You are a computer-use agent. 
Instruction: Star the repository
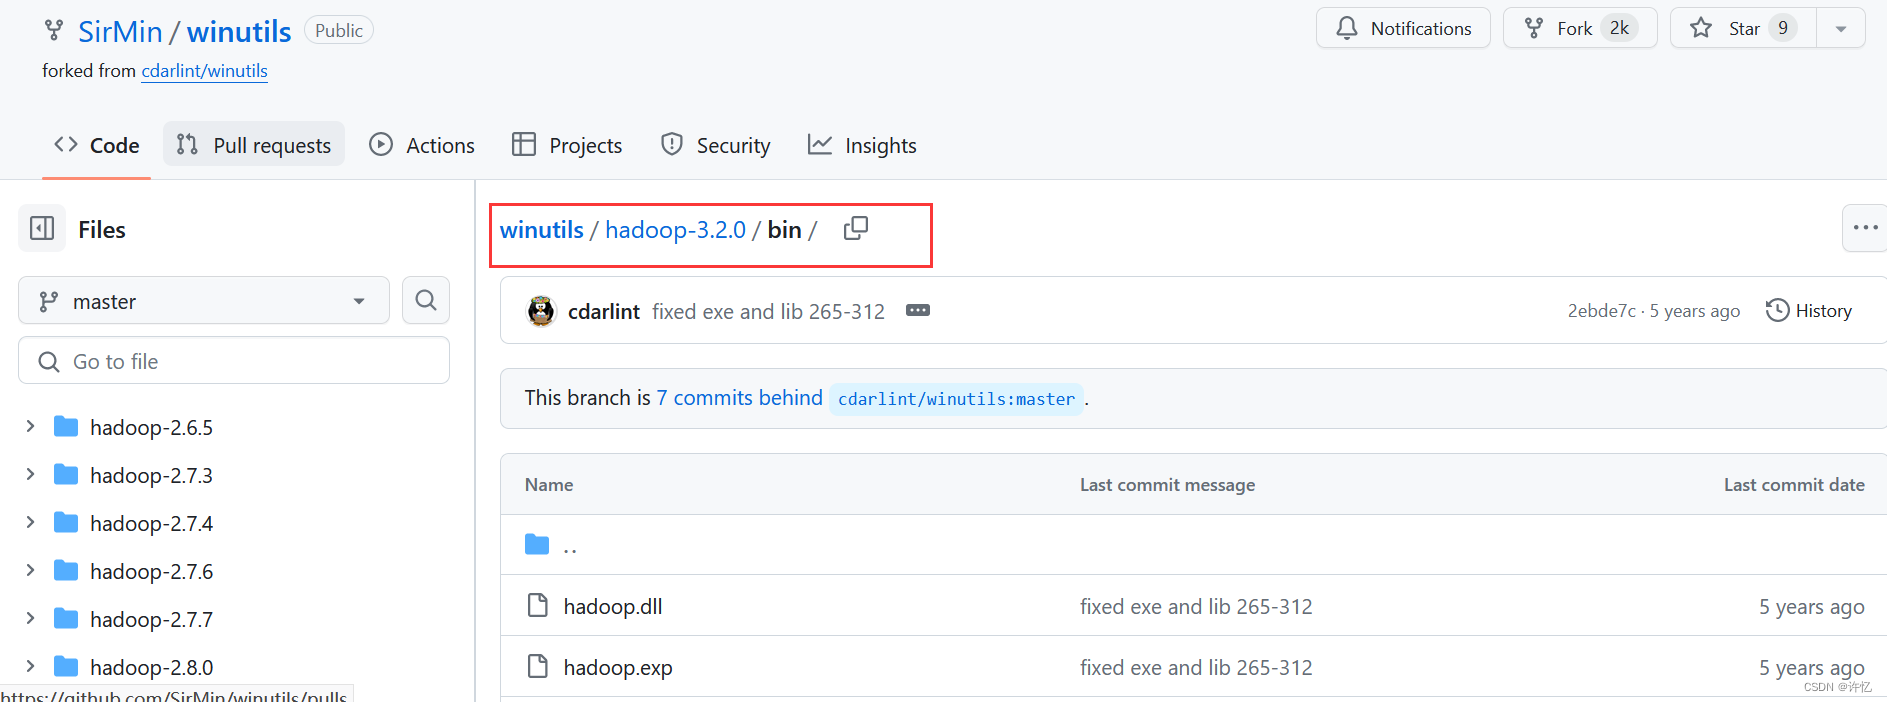click(1743, 28)
